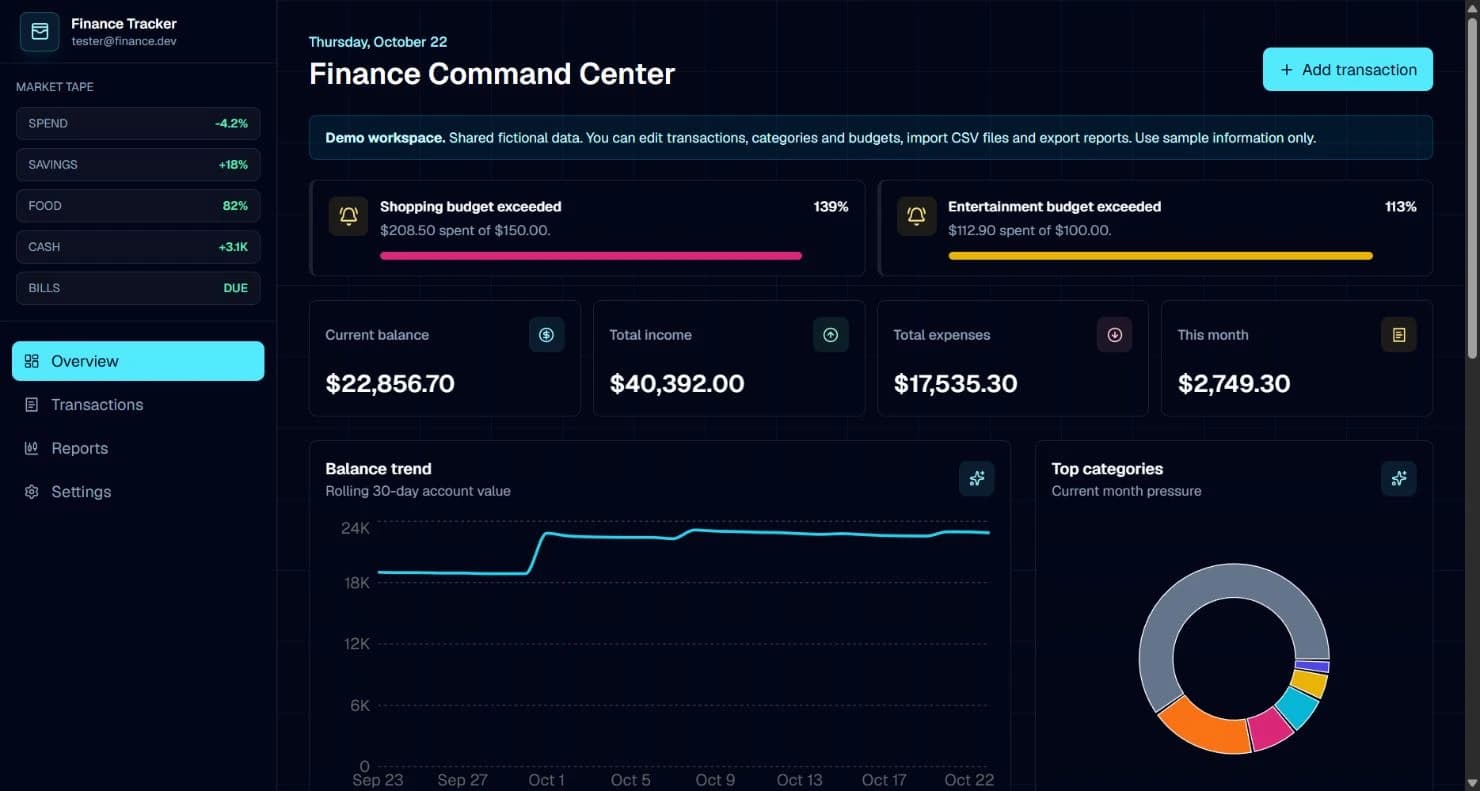
Task: Click the Finance Tracker wallet logo icon
Action: point(40,31)
